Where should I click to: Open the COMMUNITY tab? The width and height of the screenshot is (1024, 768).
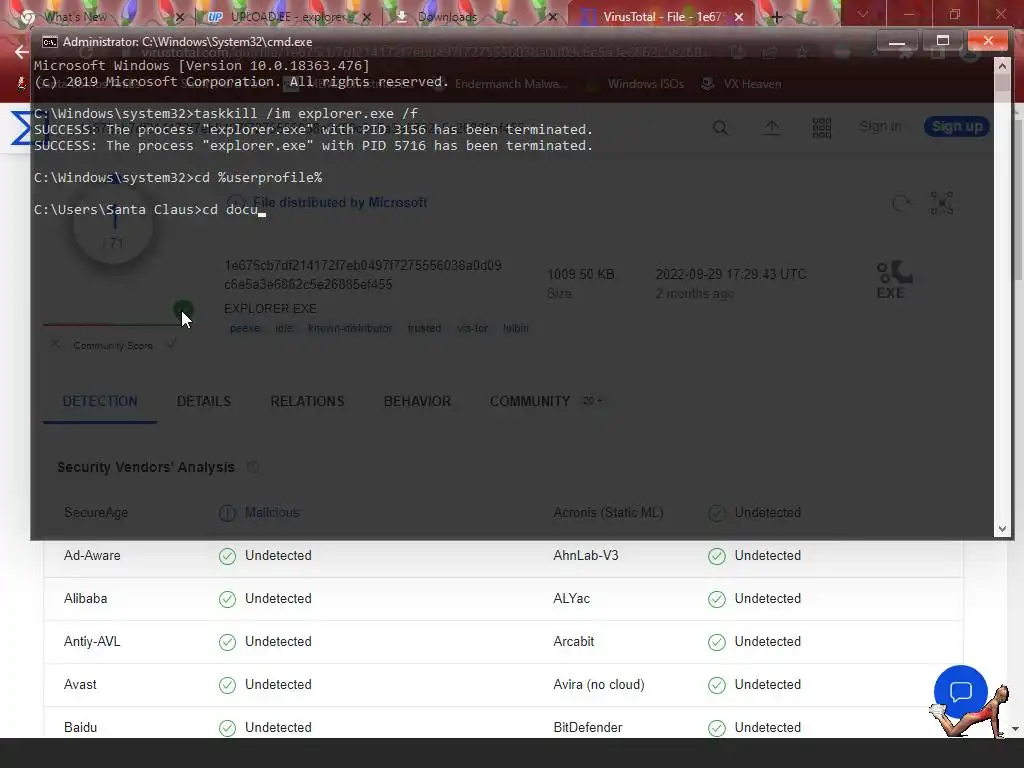coord(546,401)
